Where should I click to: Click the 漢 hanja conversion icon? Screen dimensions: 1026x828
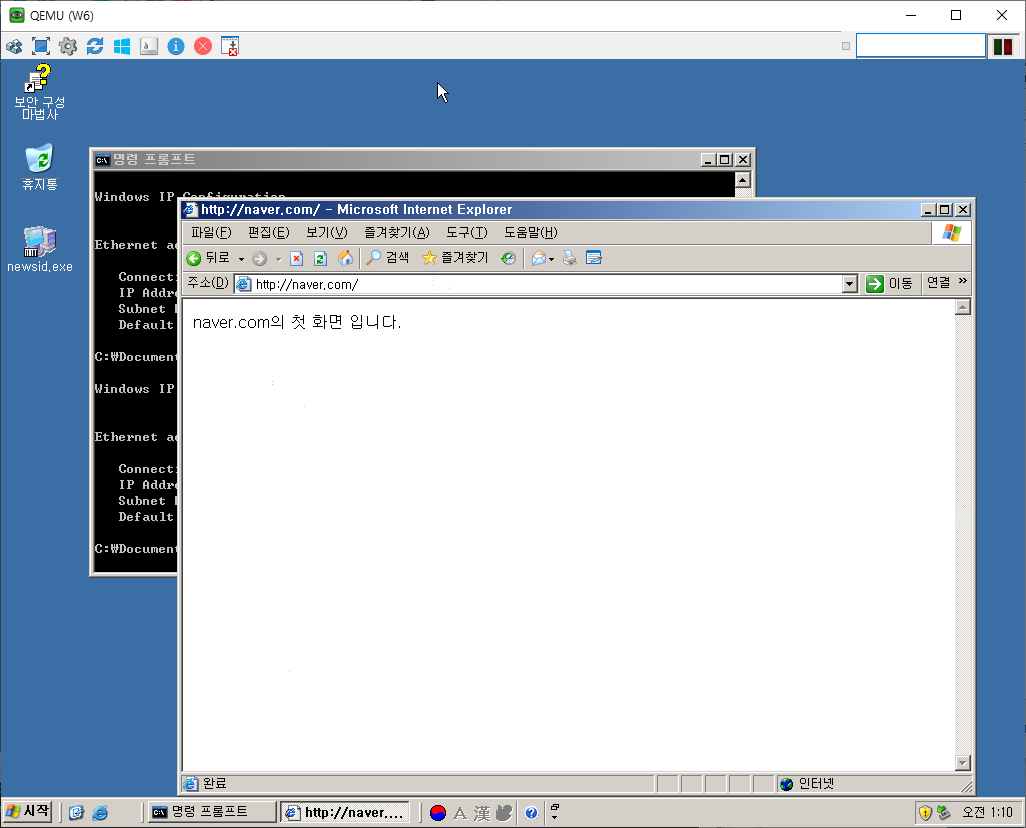[482, 813]
